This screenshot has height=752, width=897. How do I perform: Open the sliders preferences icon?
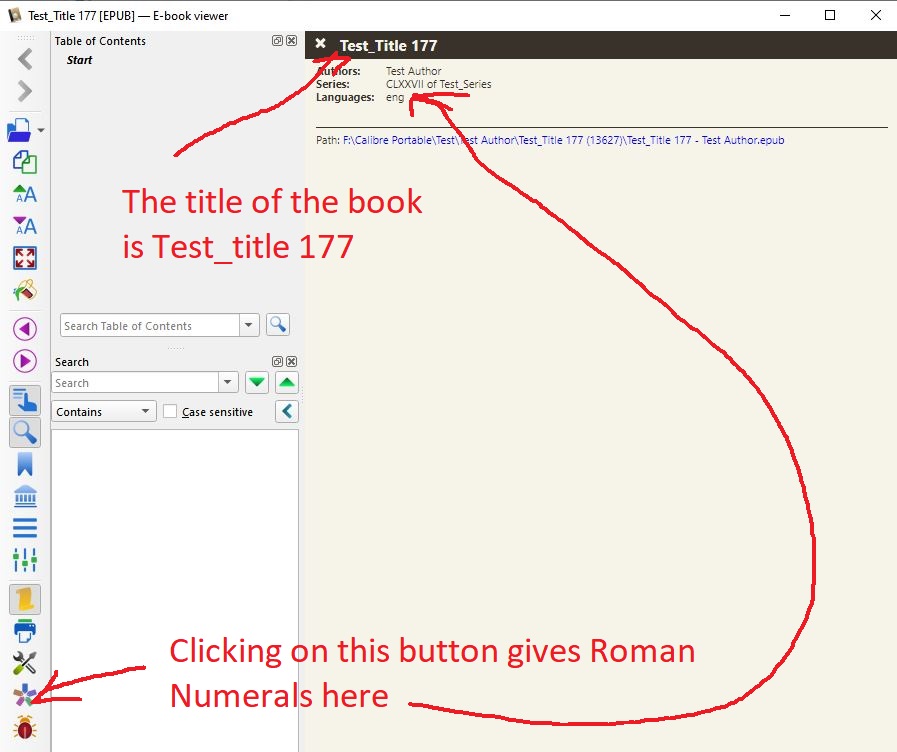(25, 560)
